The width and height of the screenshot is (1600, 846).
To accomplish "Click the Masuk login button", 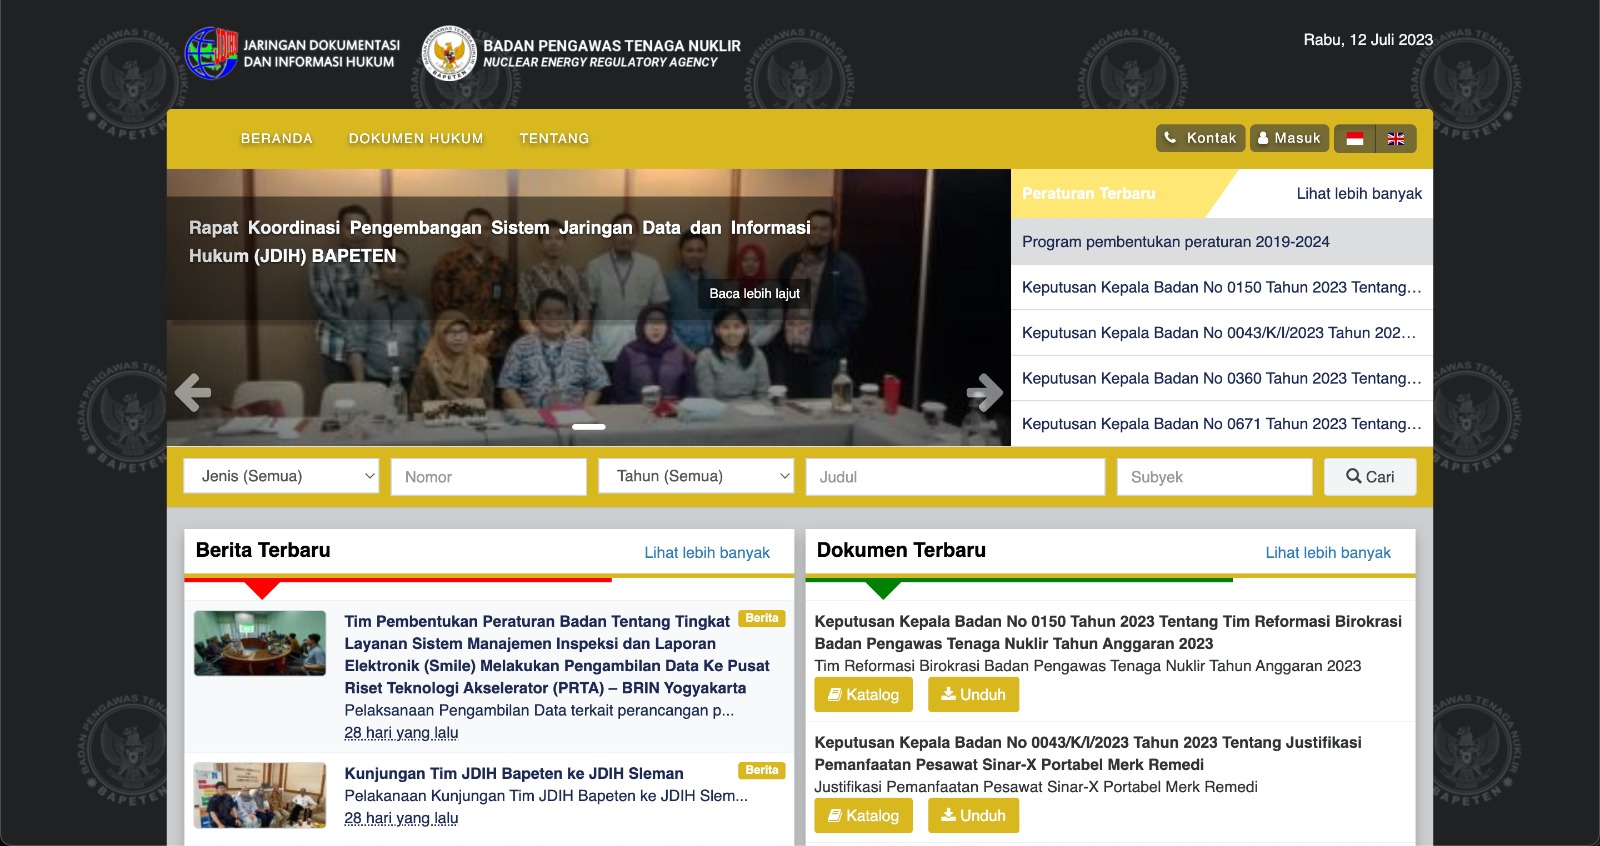I will tap(1289, 138).
